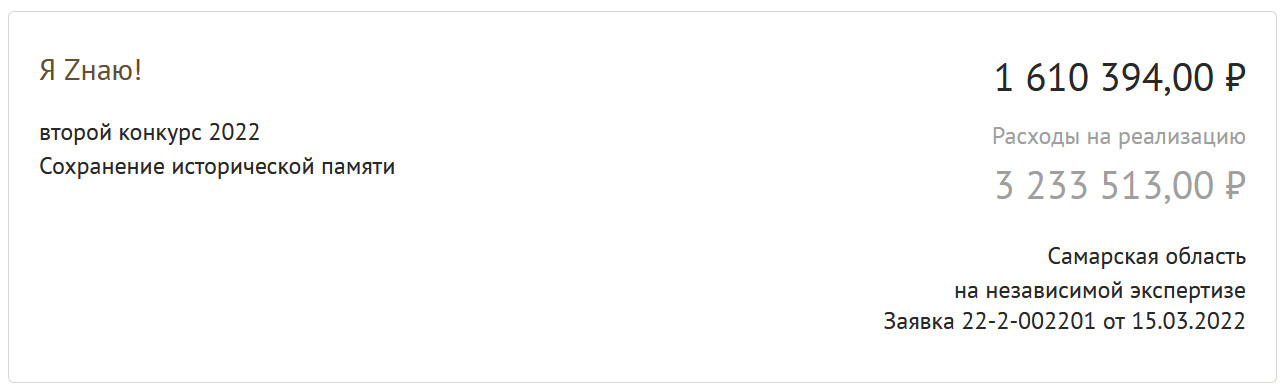Click the 'Расходы на реализацию' label
Image resolution: width=1286 pixels, height=389 pixels.
click(1119, 137)
